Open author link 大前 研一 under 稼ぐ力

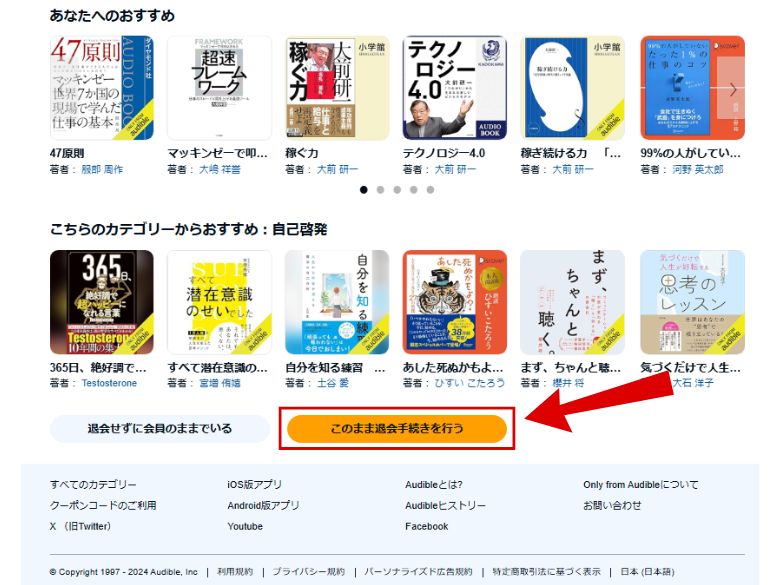tap(337, 170)
